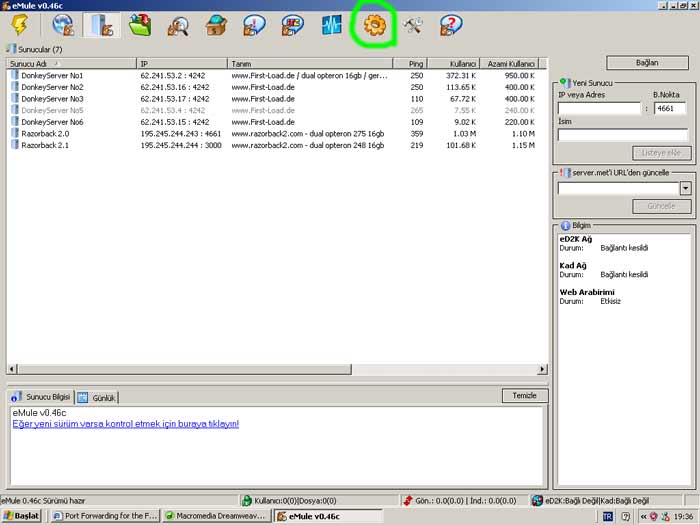Click the lightning bolt Connect icon

pyautogui.click(x=20, y=25)
